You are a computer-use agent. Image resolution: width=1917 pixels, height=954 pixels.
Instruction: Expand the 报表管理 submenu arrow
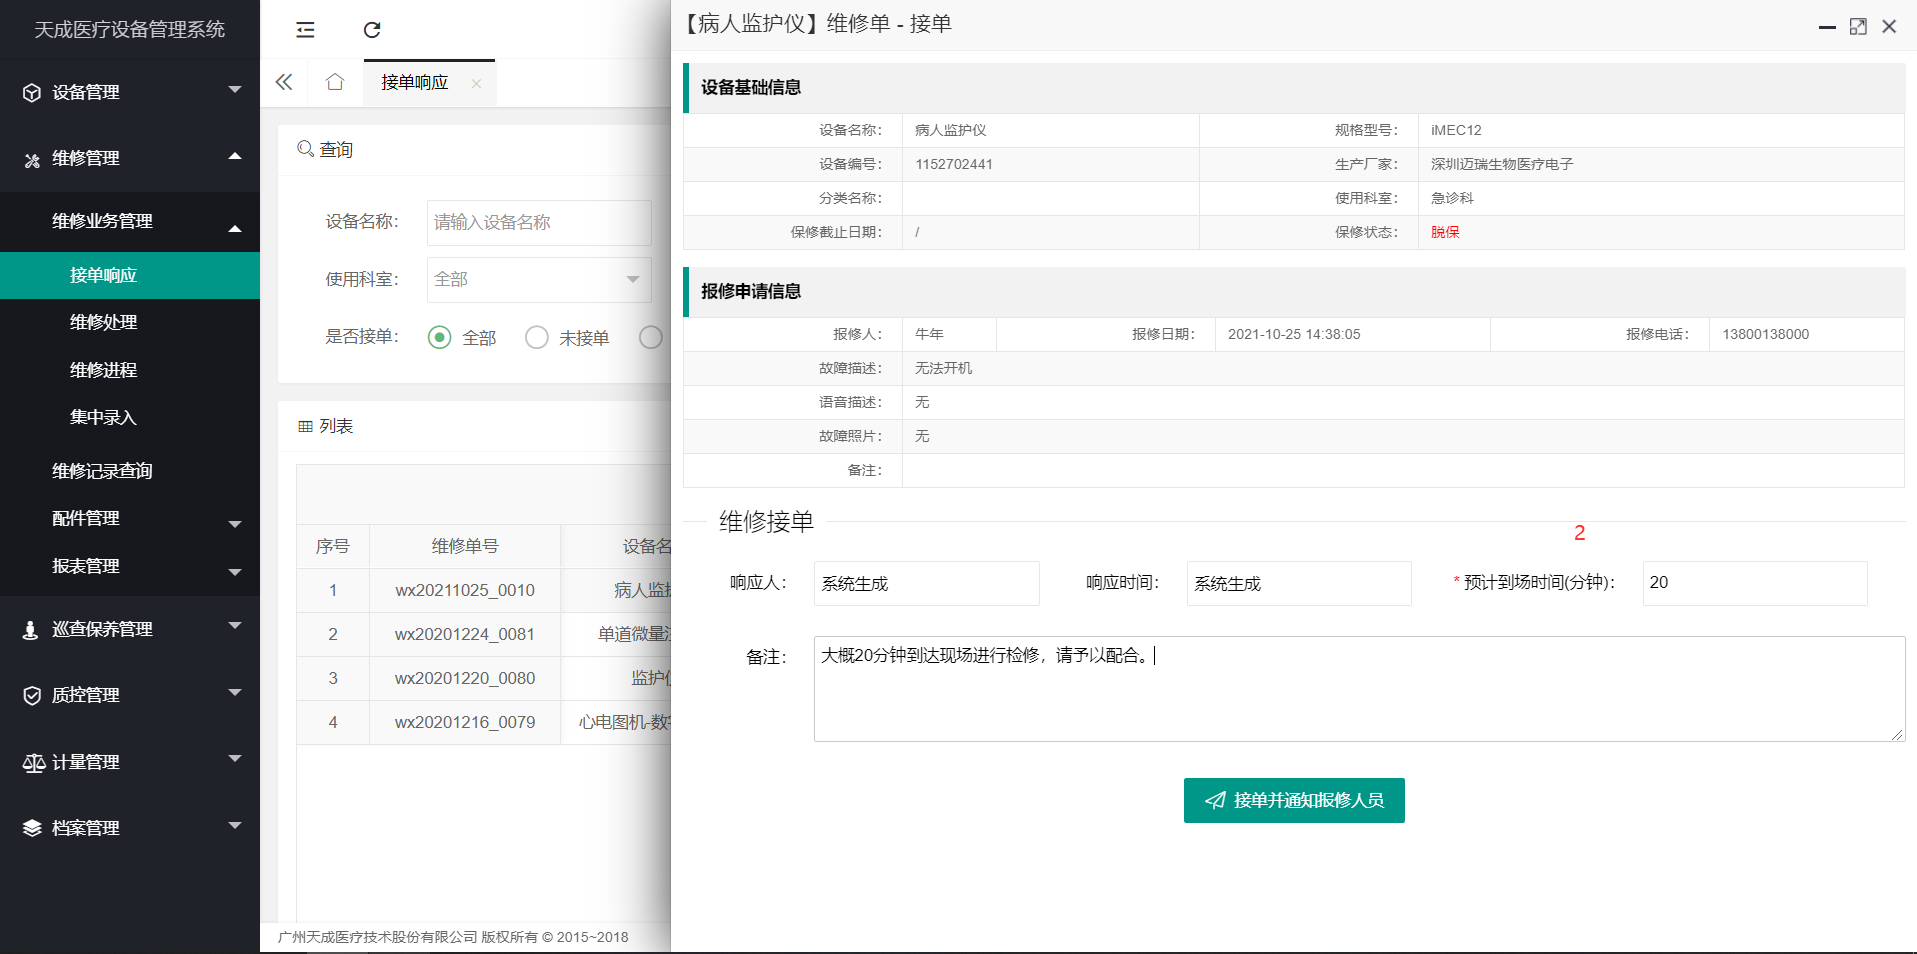[x=235, y=573]
